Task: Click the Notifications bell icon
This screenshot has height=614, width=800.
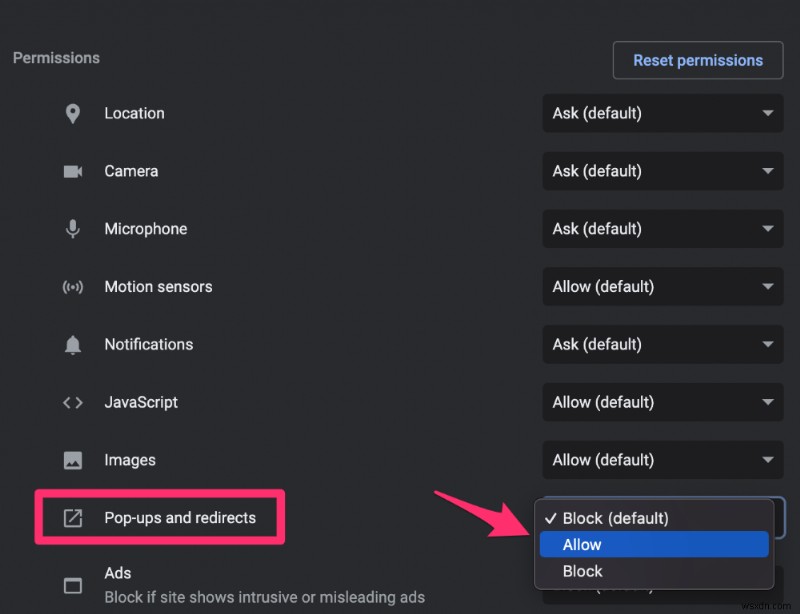Action: 72,344
